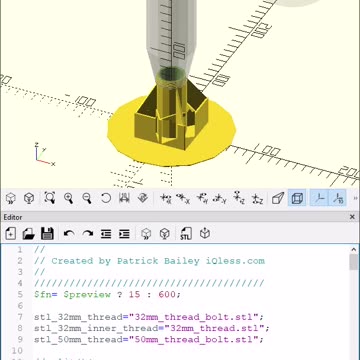The width and height of the screenshot is (360, 360).
Task: Switch to the +Z axis view
Action: (x=239, y=199)
